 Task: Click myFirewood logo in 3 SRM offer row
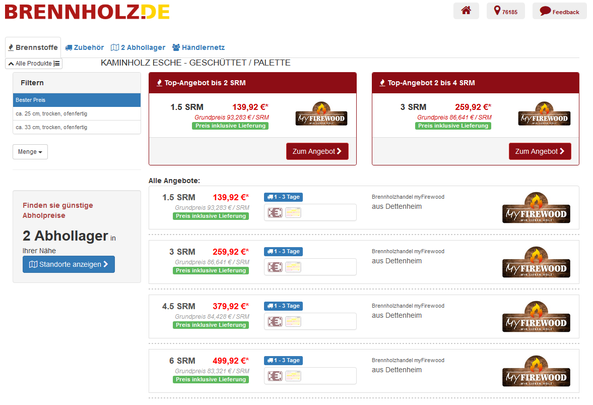(536, 262)
